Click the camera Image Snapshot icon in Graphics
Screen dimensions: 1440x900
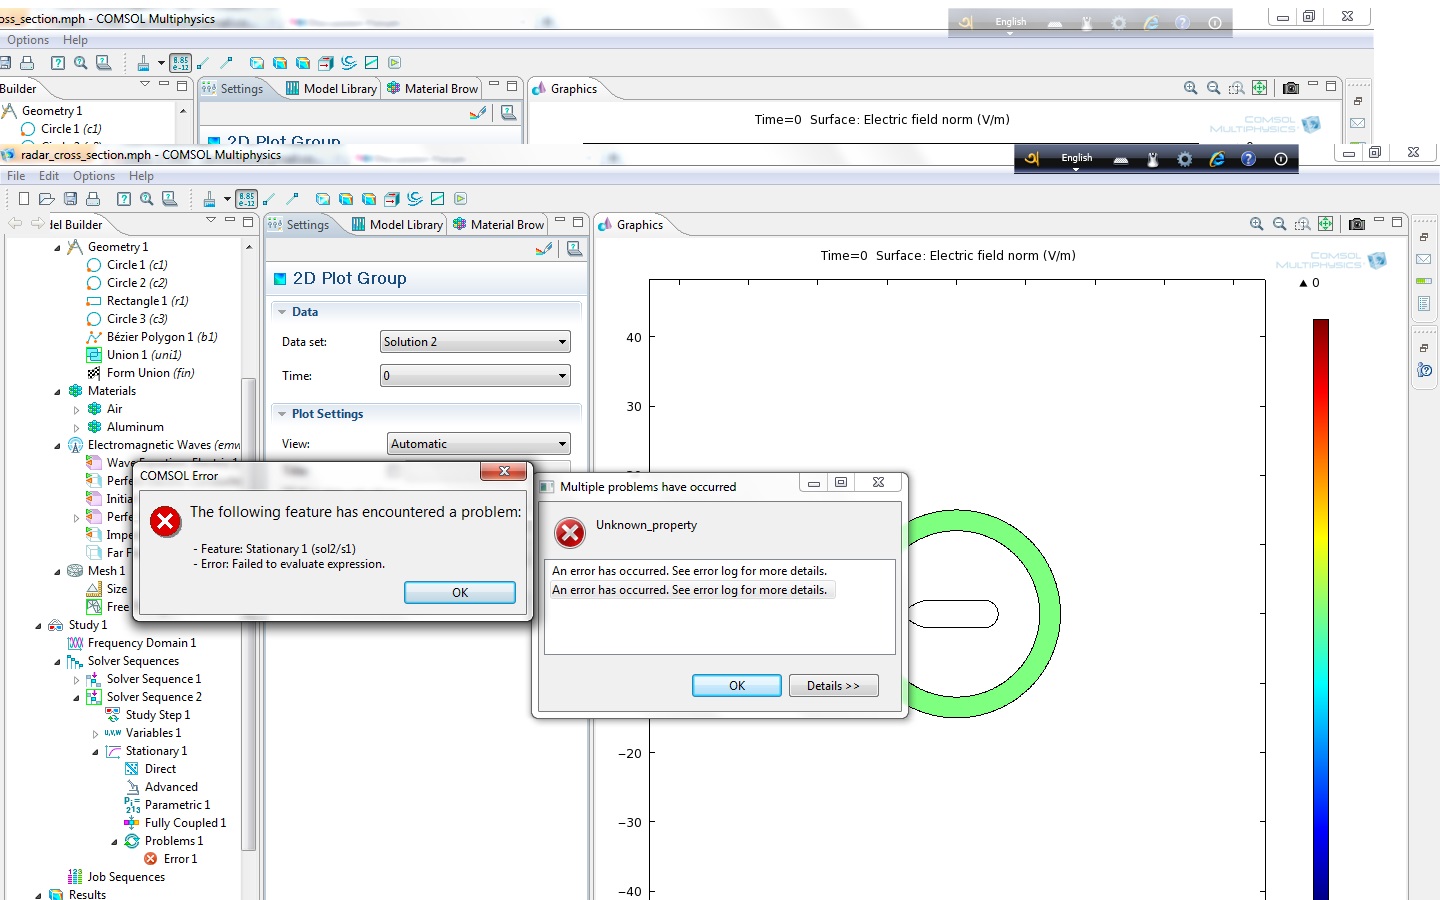coord(1357,224)
